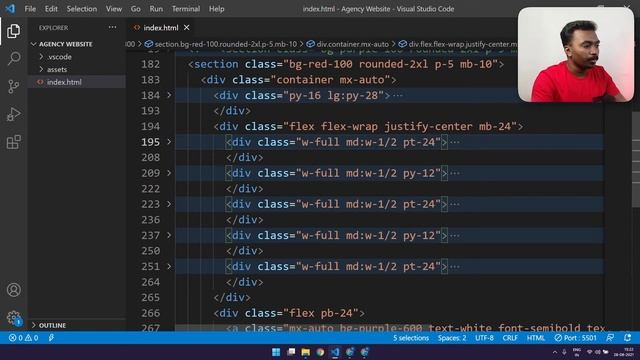The height and width of the screenshot is (360, 640).
Task: Switch to VS Code taskbar icon
Action: (x=335, y=352)
